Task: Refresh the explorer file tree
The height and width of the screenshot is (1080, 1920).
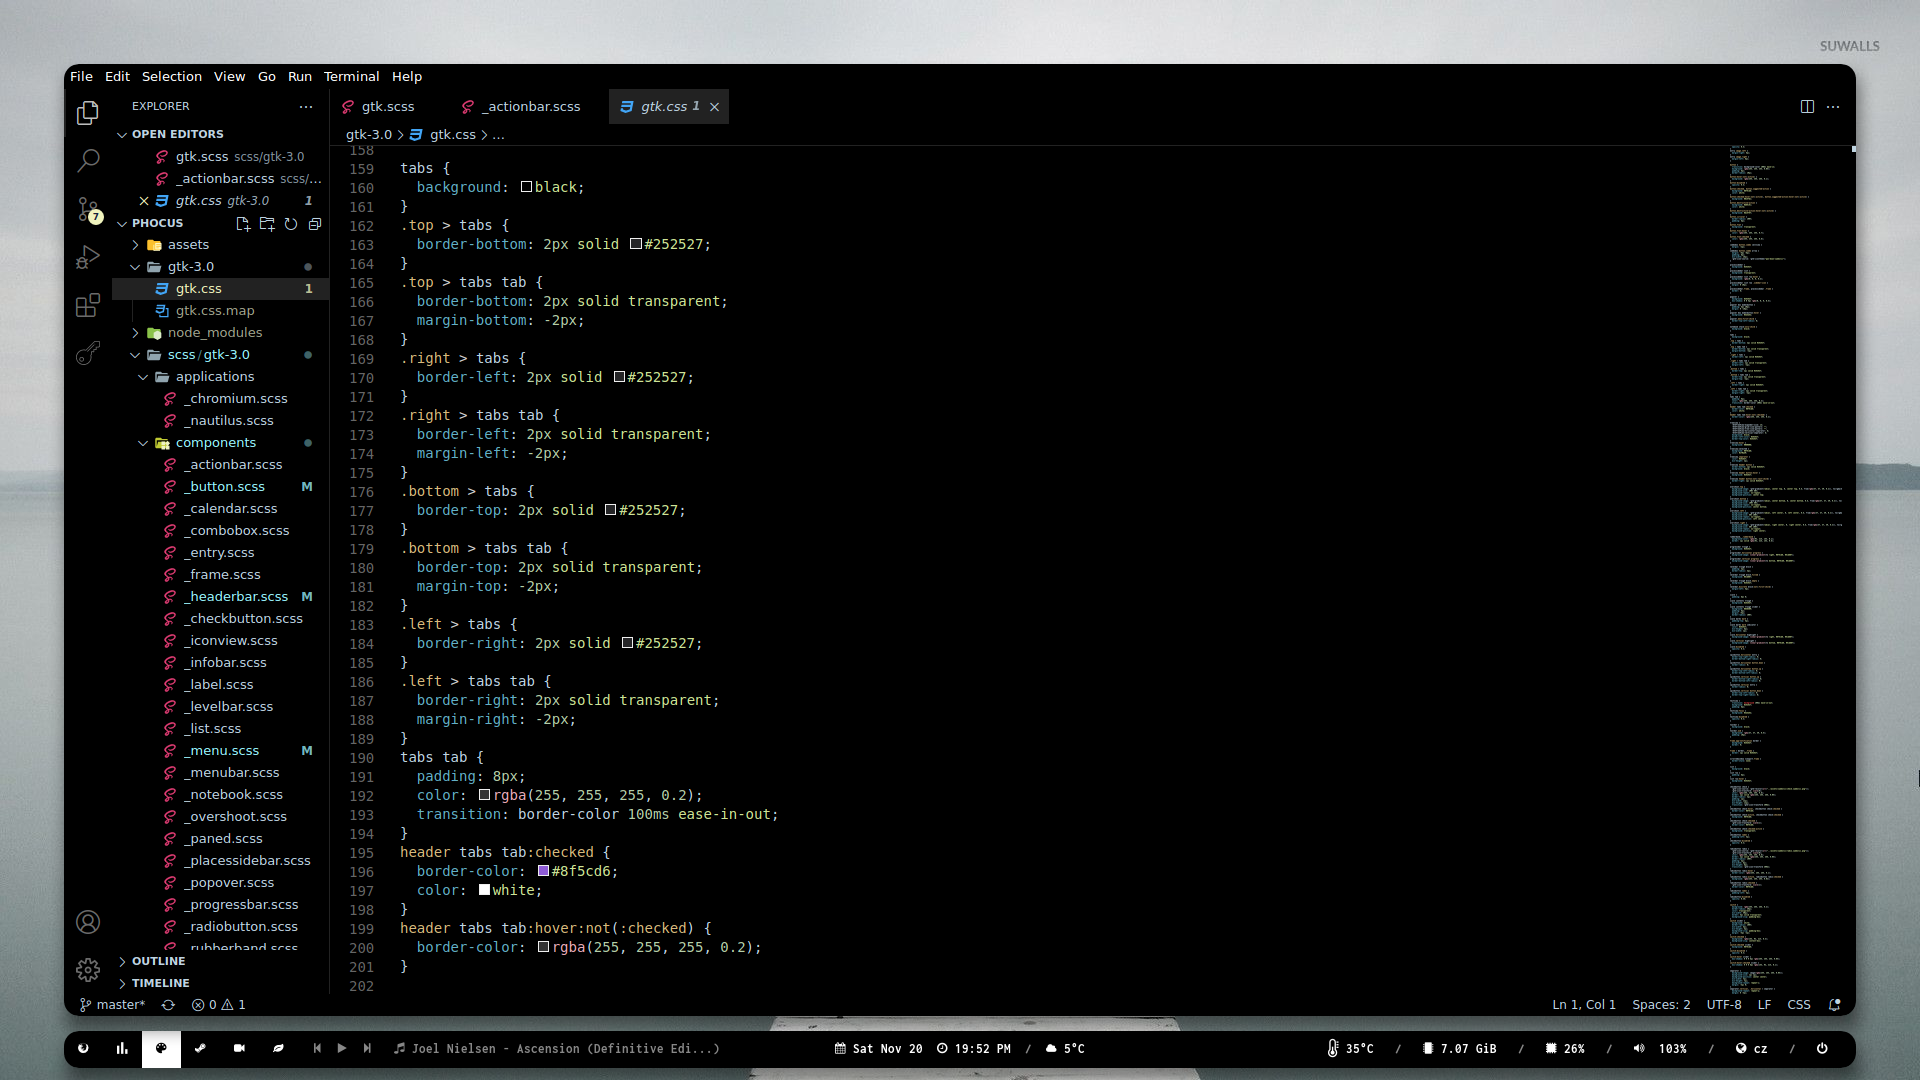Action: click(291, 224)
